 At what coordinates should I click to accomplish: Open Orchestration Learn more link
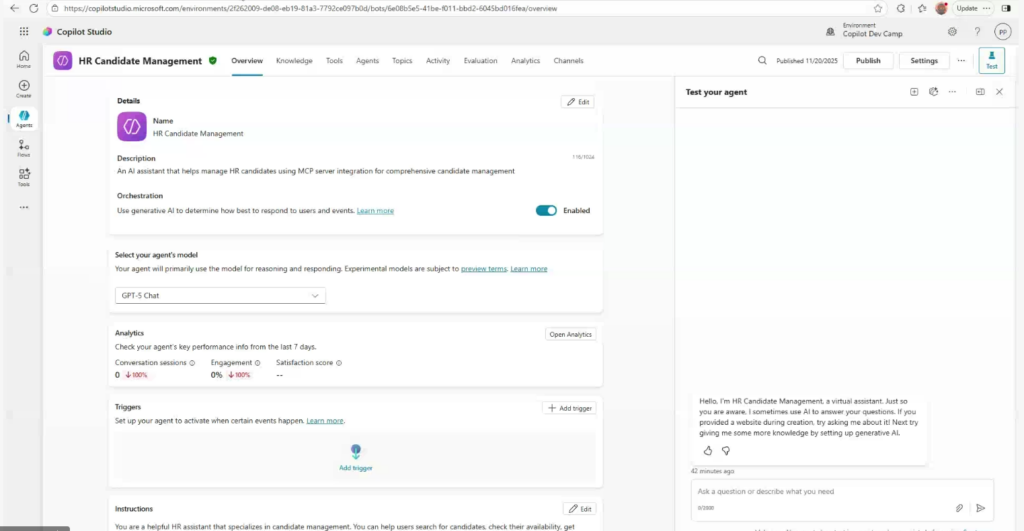click(x=375, y=210)
